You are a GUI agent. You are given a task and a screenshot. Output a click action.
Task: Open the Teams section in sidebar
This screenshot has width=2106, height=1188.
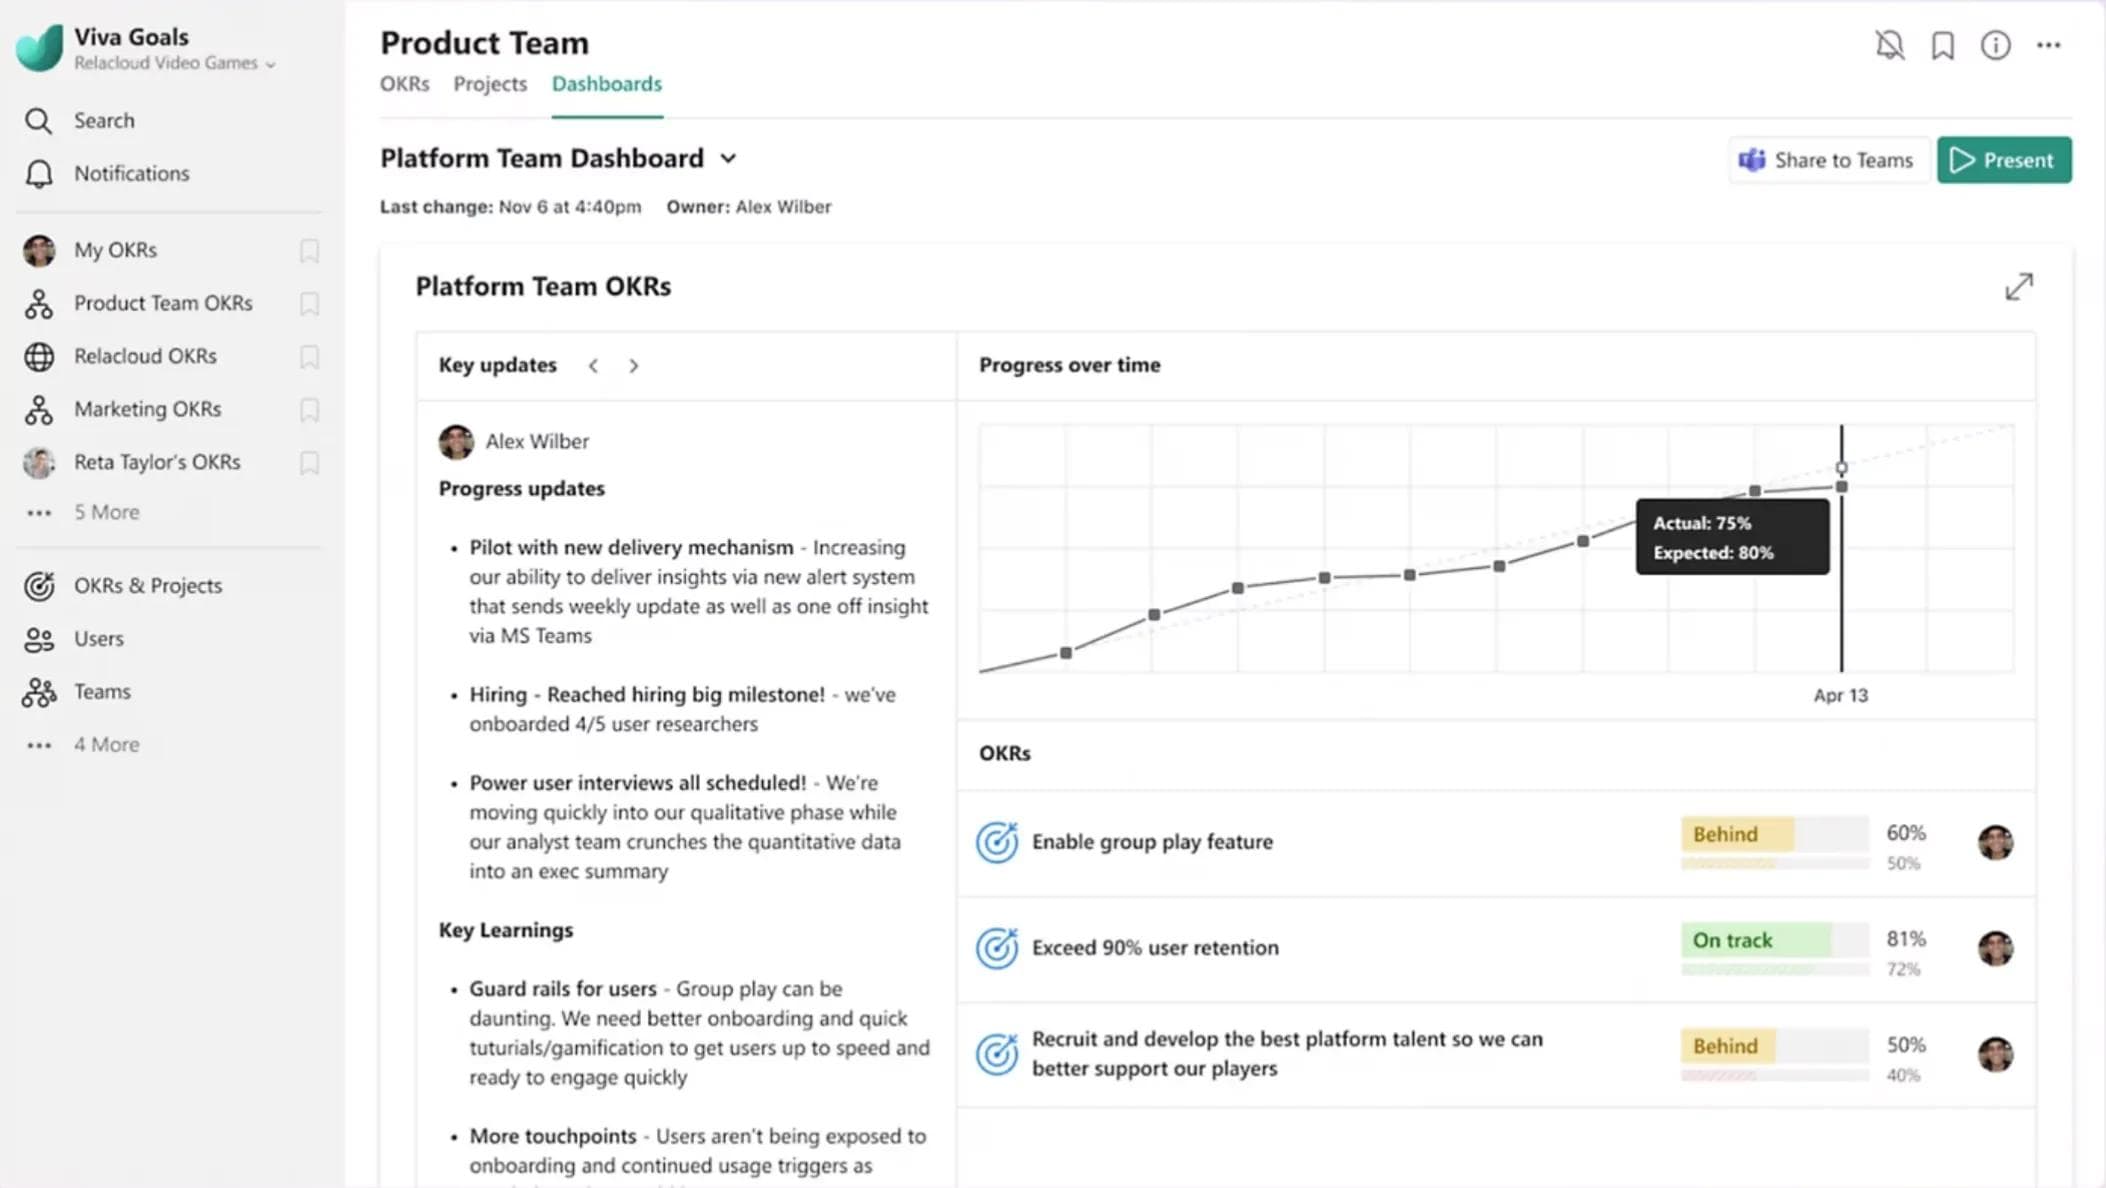tap(101, 691)
